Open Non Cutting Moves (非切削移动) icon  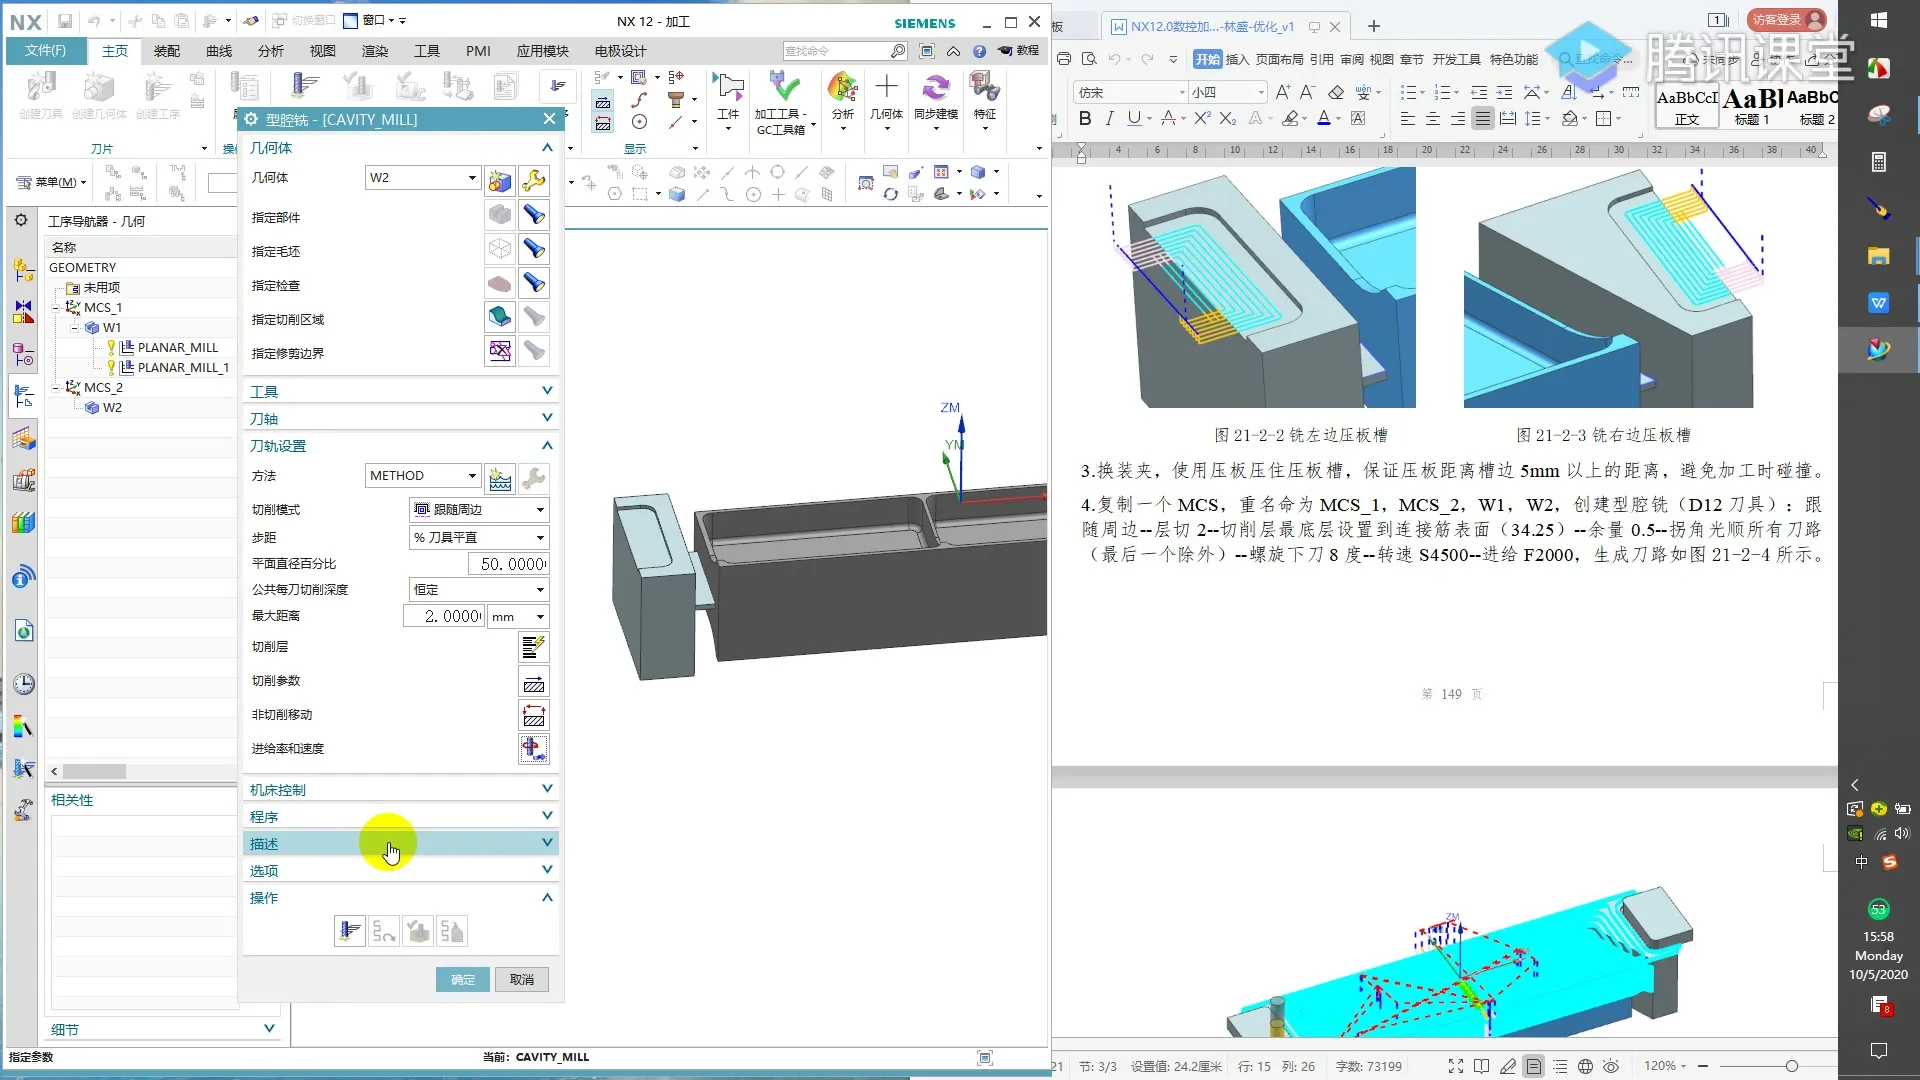tap(533, 716)
